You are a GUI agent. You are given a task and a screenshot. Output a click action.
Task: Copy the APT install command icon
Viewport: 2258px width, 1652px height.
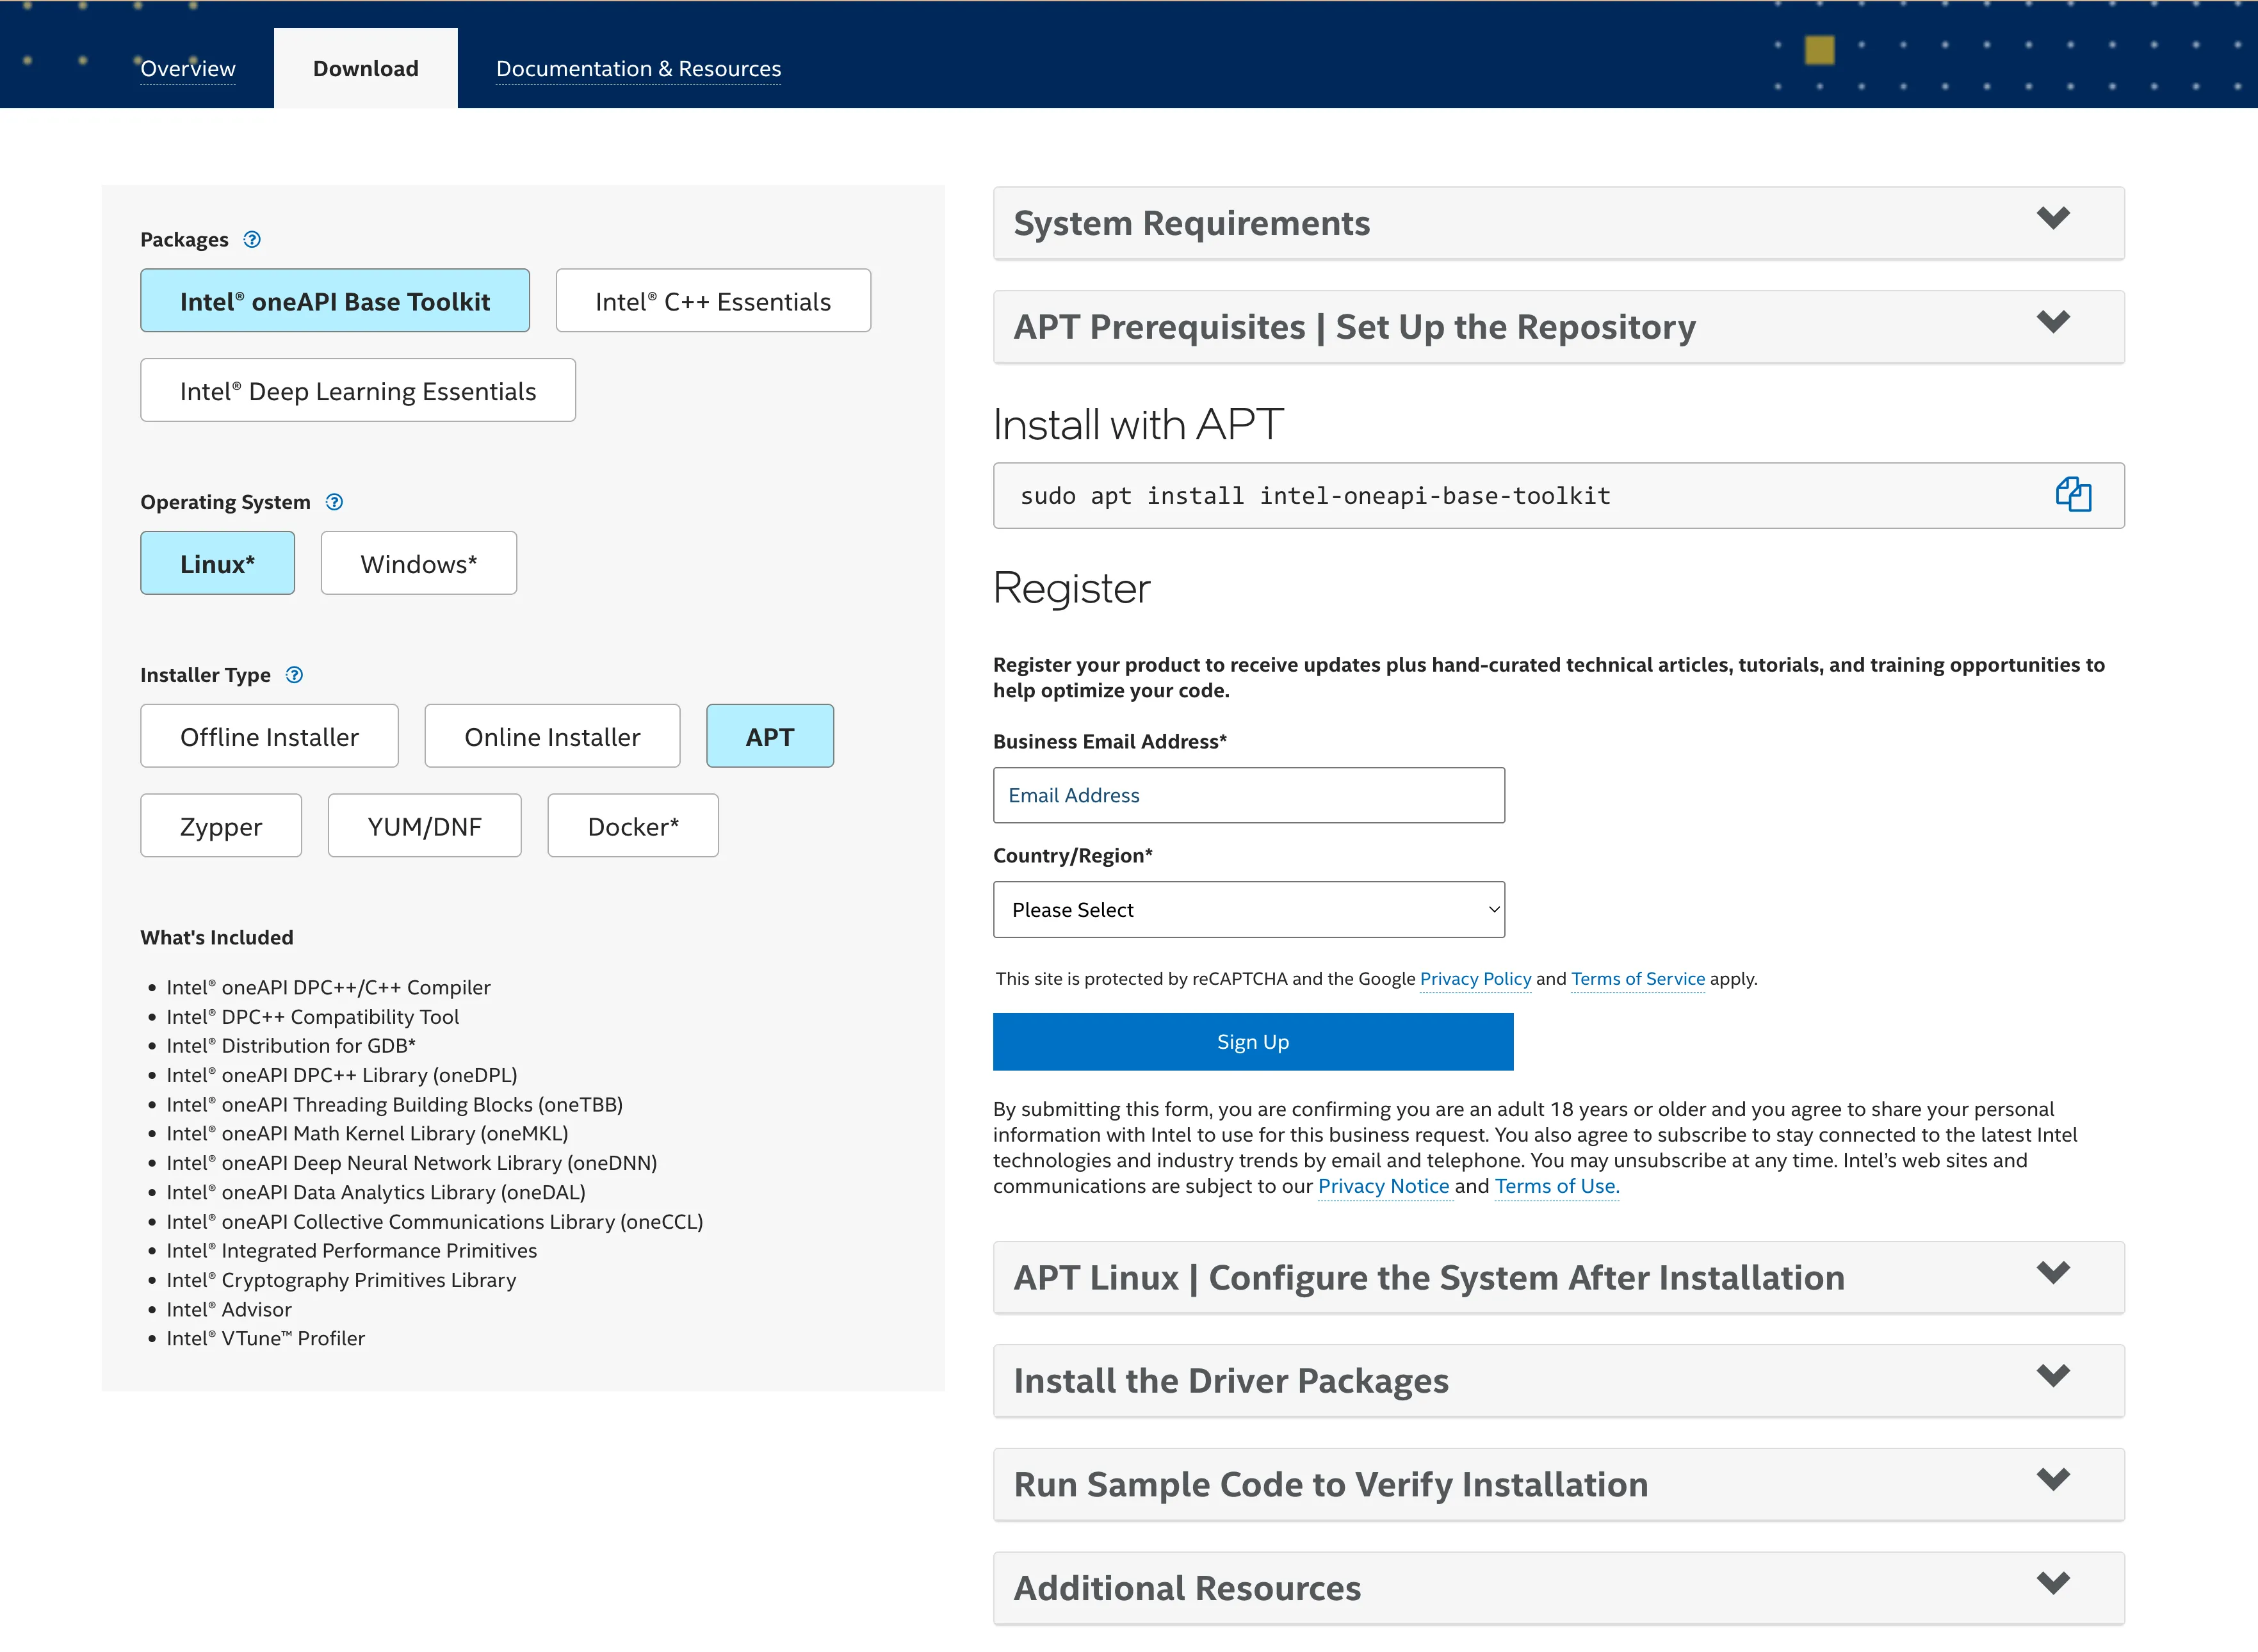(2073, 495)
